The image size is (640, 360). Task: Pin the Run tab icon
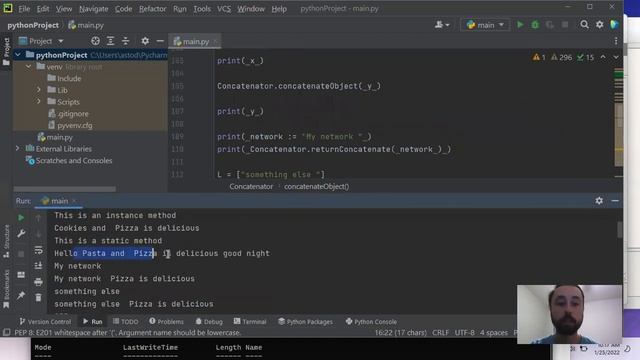tap(21, 295)
